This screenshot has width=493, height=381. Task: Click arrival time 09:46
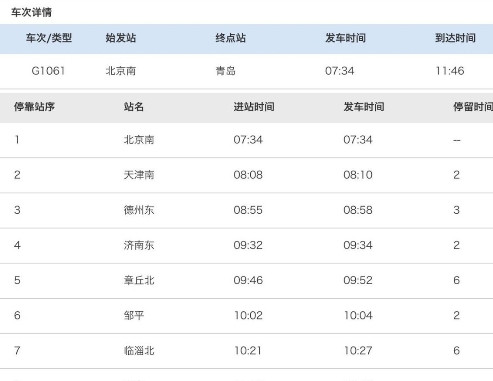(x=248, y=280)
